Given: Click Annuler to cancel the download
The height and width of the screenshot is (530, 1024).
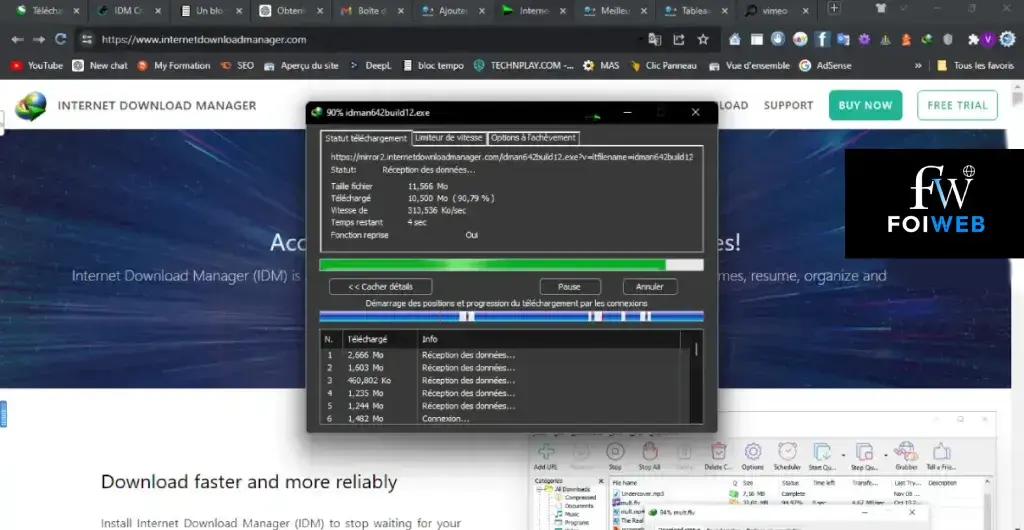Looking at the screenshot, I should (649, 287).
